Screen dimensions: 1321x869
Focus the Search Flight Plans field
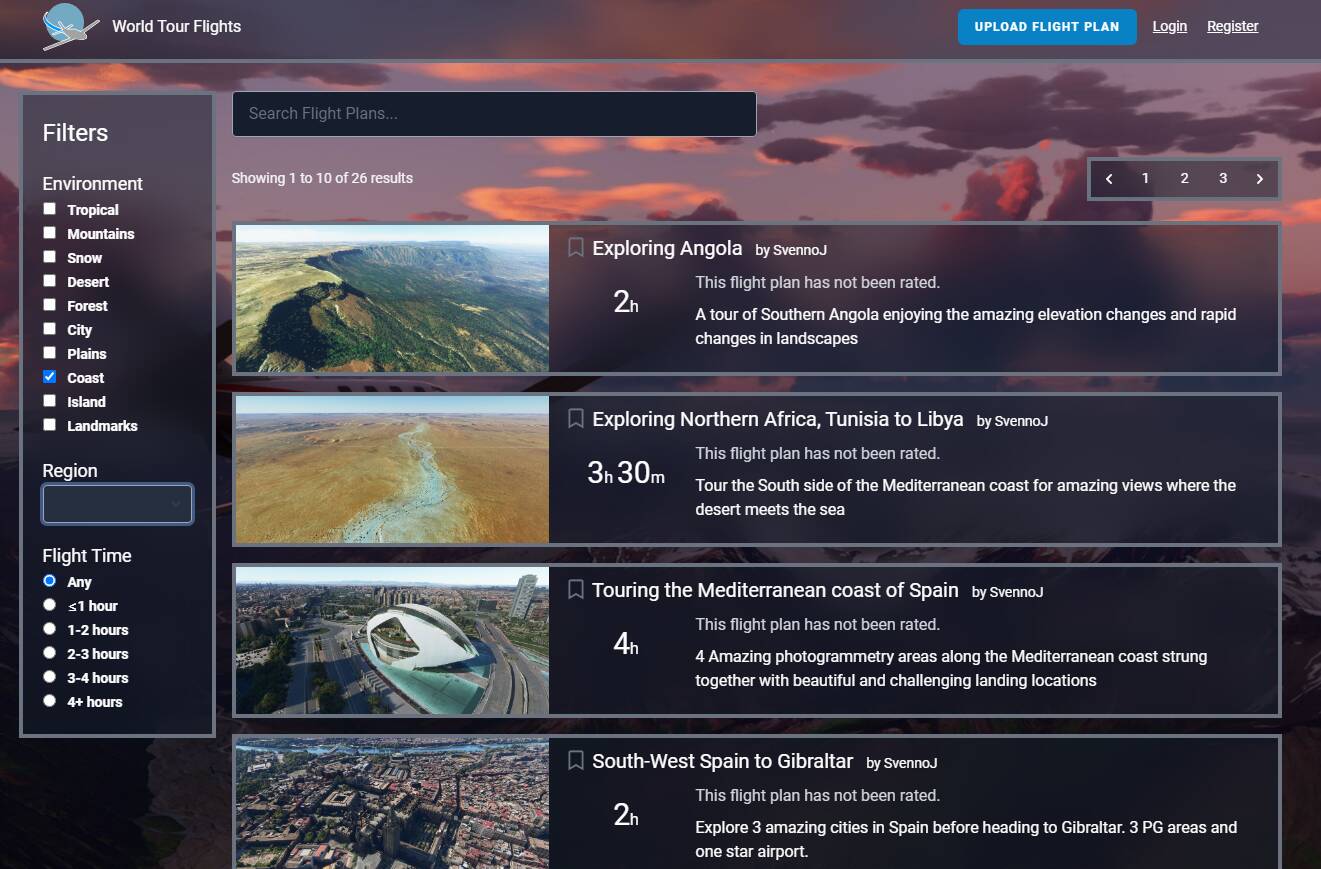(x=494, y=114)
